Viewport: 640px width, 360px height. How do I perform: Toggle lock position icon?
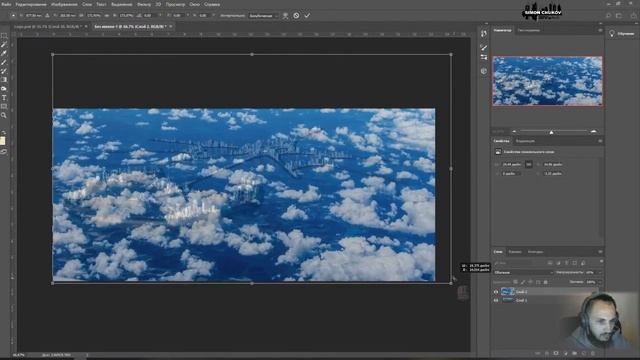point(531,282)
